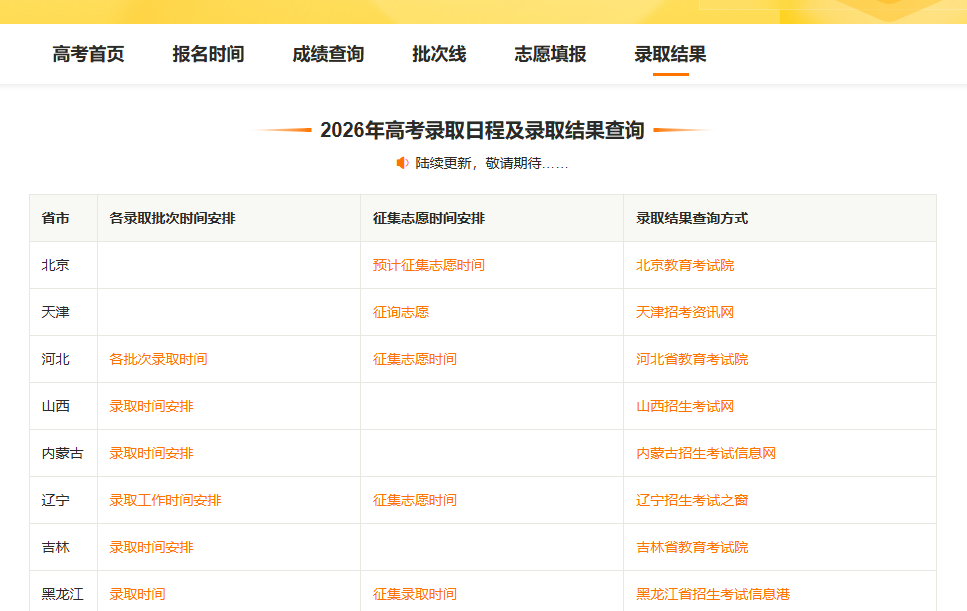Viewport: 967px width, 611px height.
Task: Select the 录取结果 tab
Action: click(x=670, y=54)
